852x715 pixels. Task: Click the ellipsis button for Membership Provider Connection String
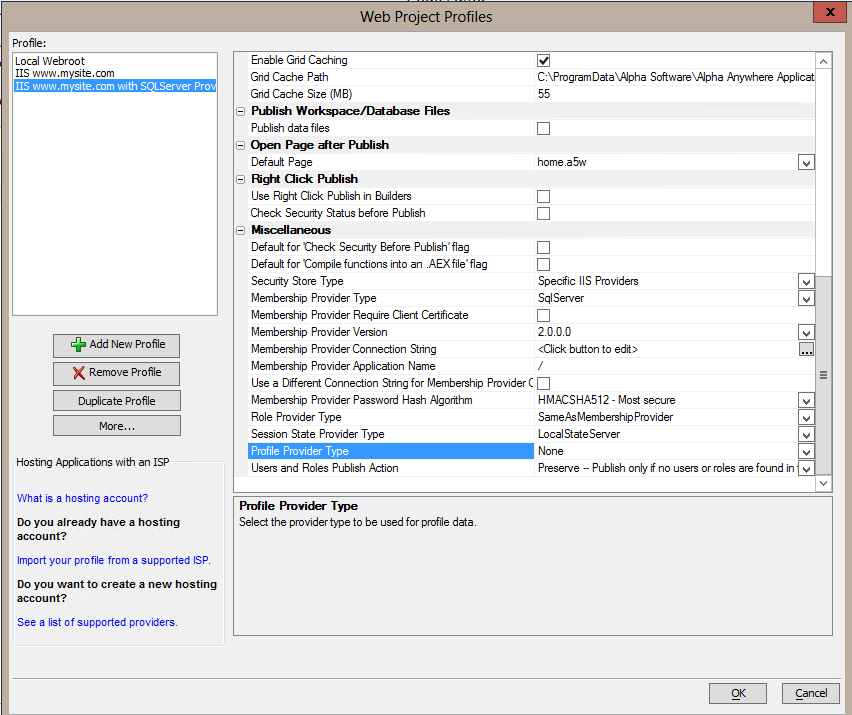point(806,349)
